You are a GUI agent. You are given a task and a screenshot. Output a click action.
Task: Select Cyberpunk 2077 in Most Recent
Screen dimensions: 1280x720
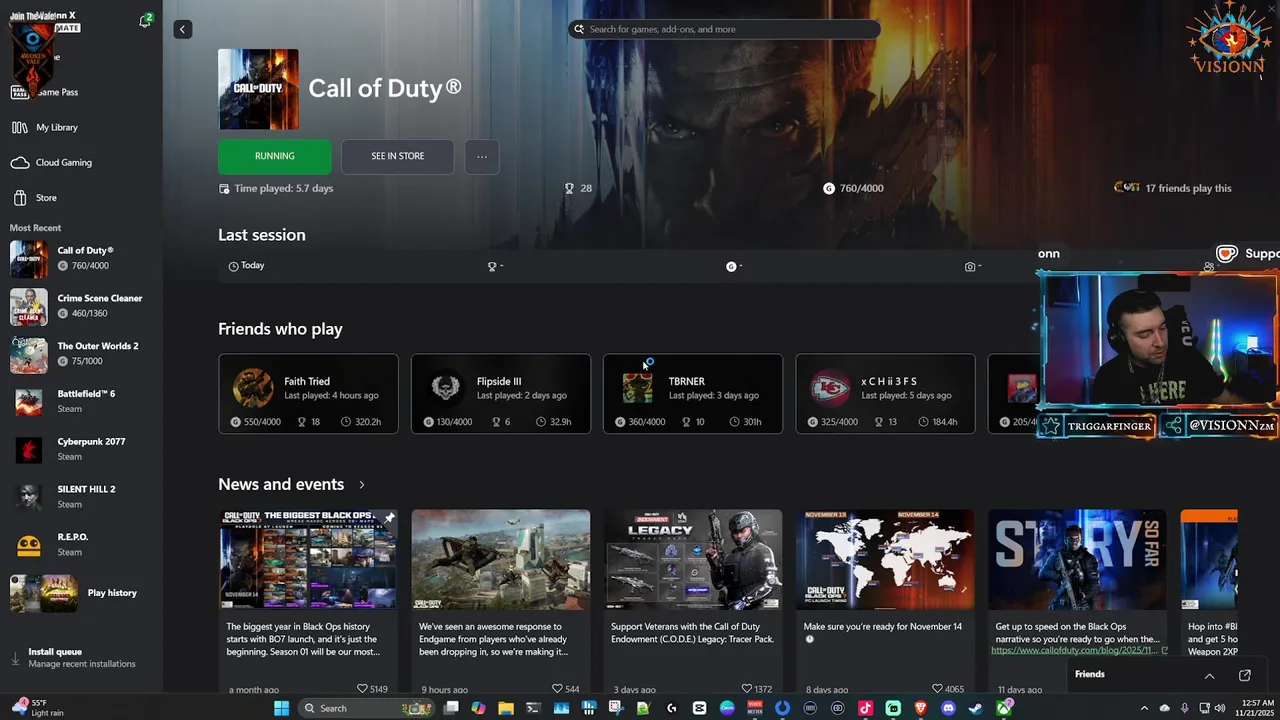pyautogui.click(x=80, y=449)
